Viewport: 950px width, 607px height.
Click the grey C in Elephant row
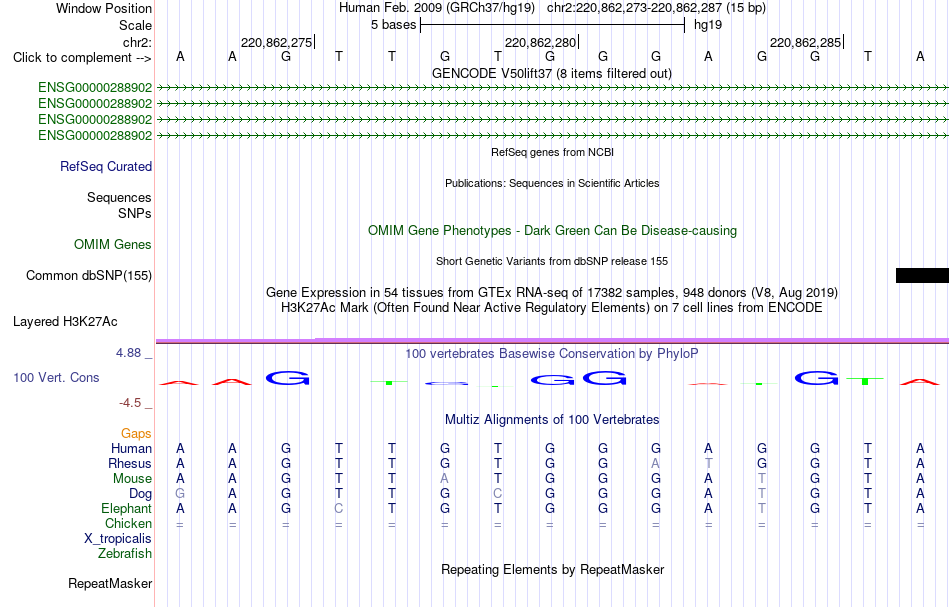339,508
